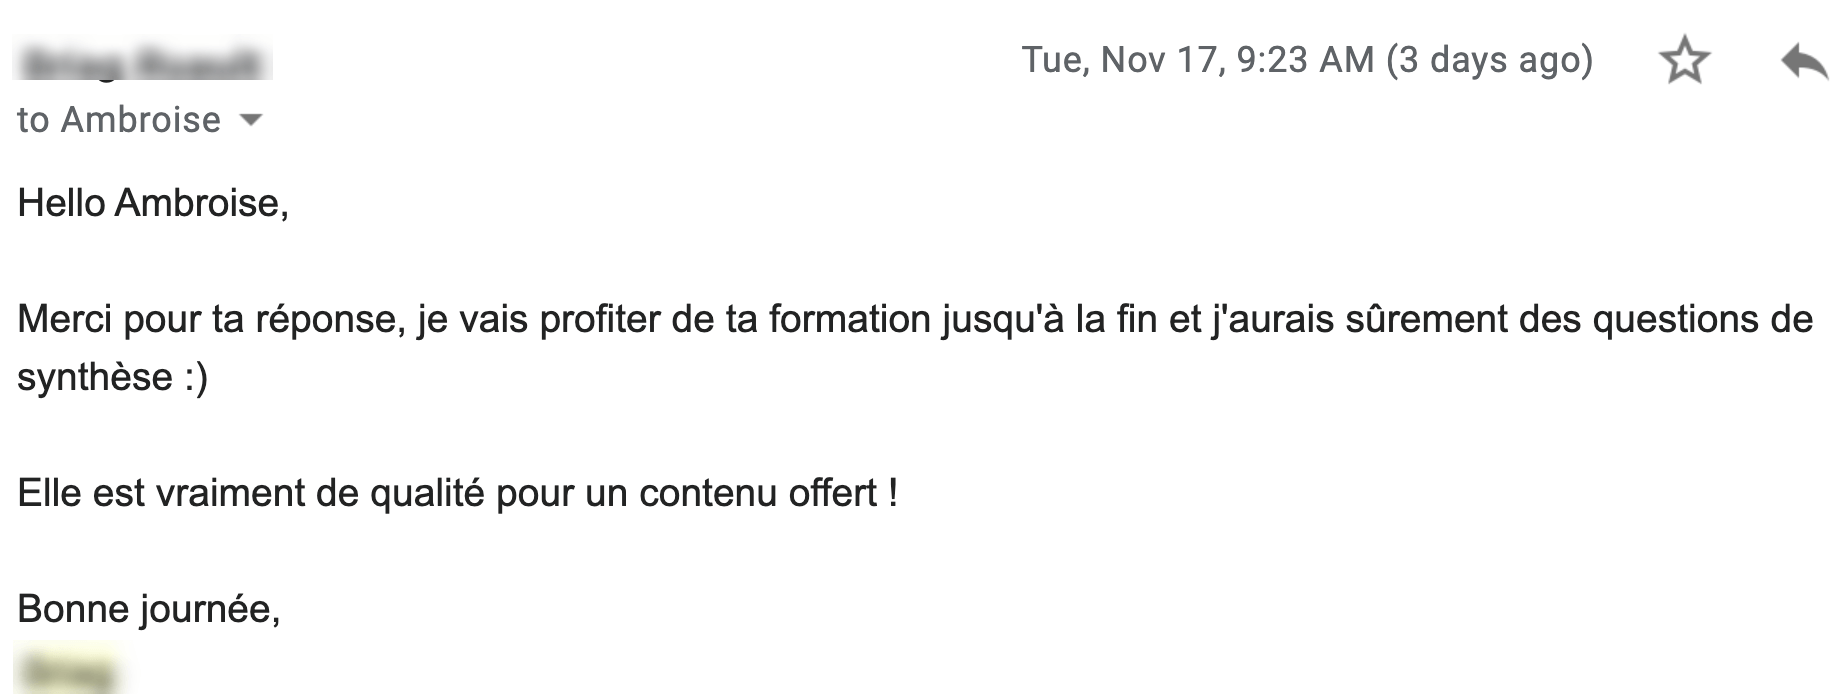Click the blurred sender name
This screenshot has height=699, width=1843.
pos(143,62)
